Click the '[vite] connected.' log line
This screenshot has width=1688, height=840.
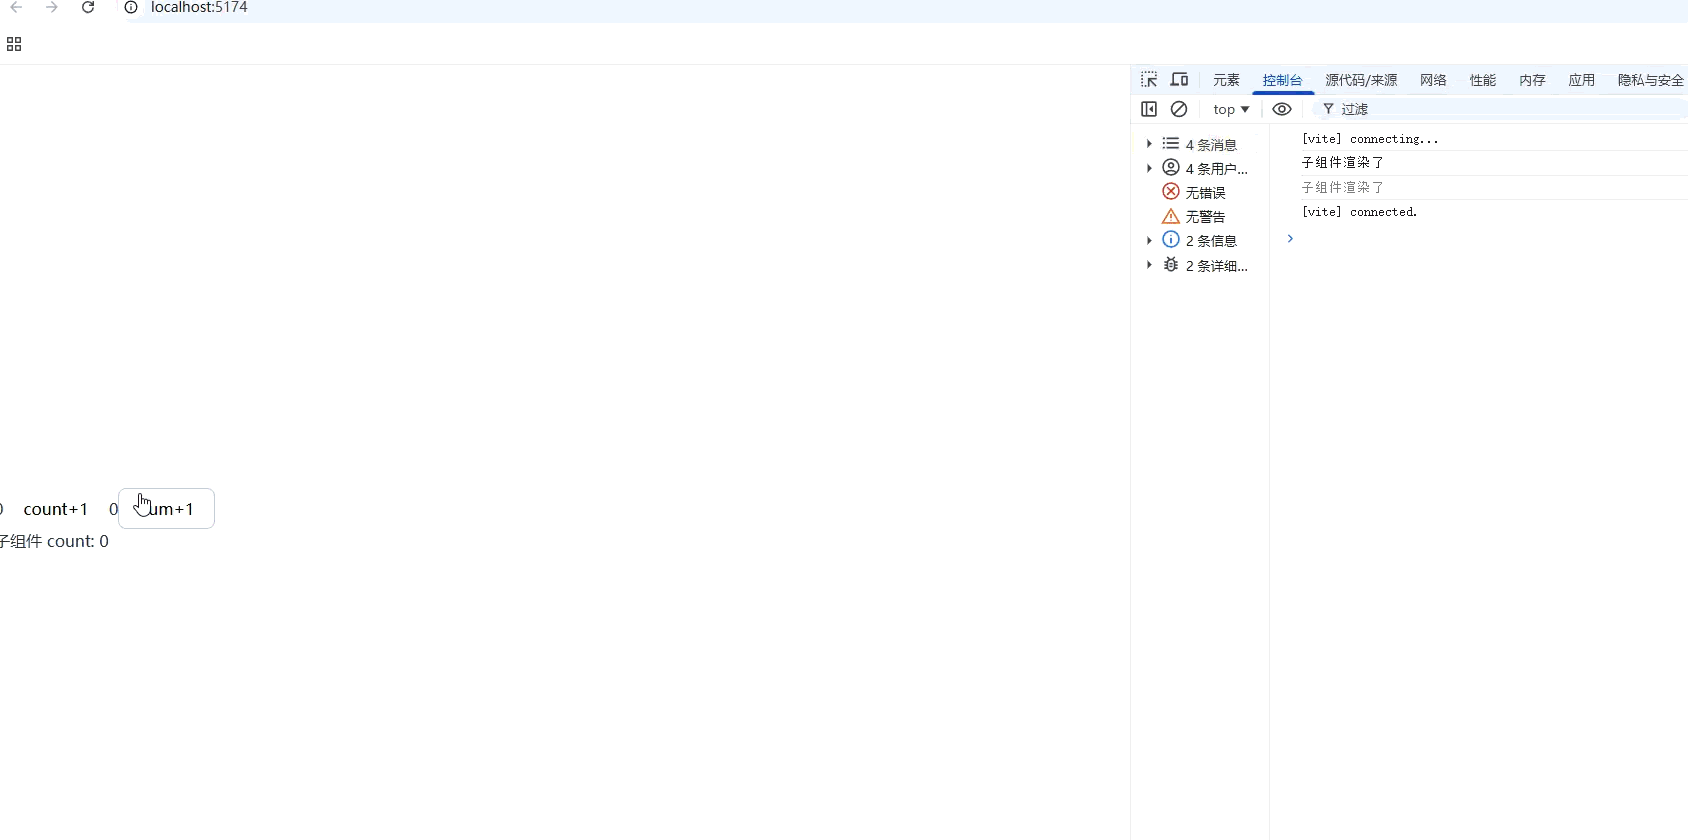pos(1360,212)
